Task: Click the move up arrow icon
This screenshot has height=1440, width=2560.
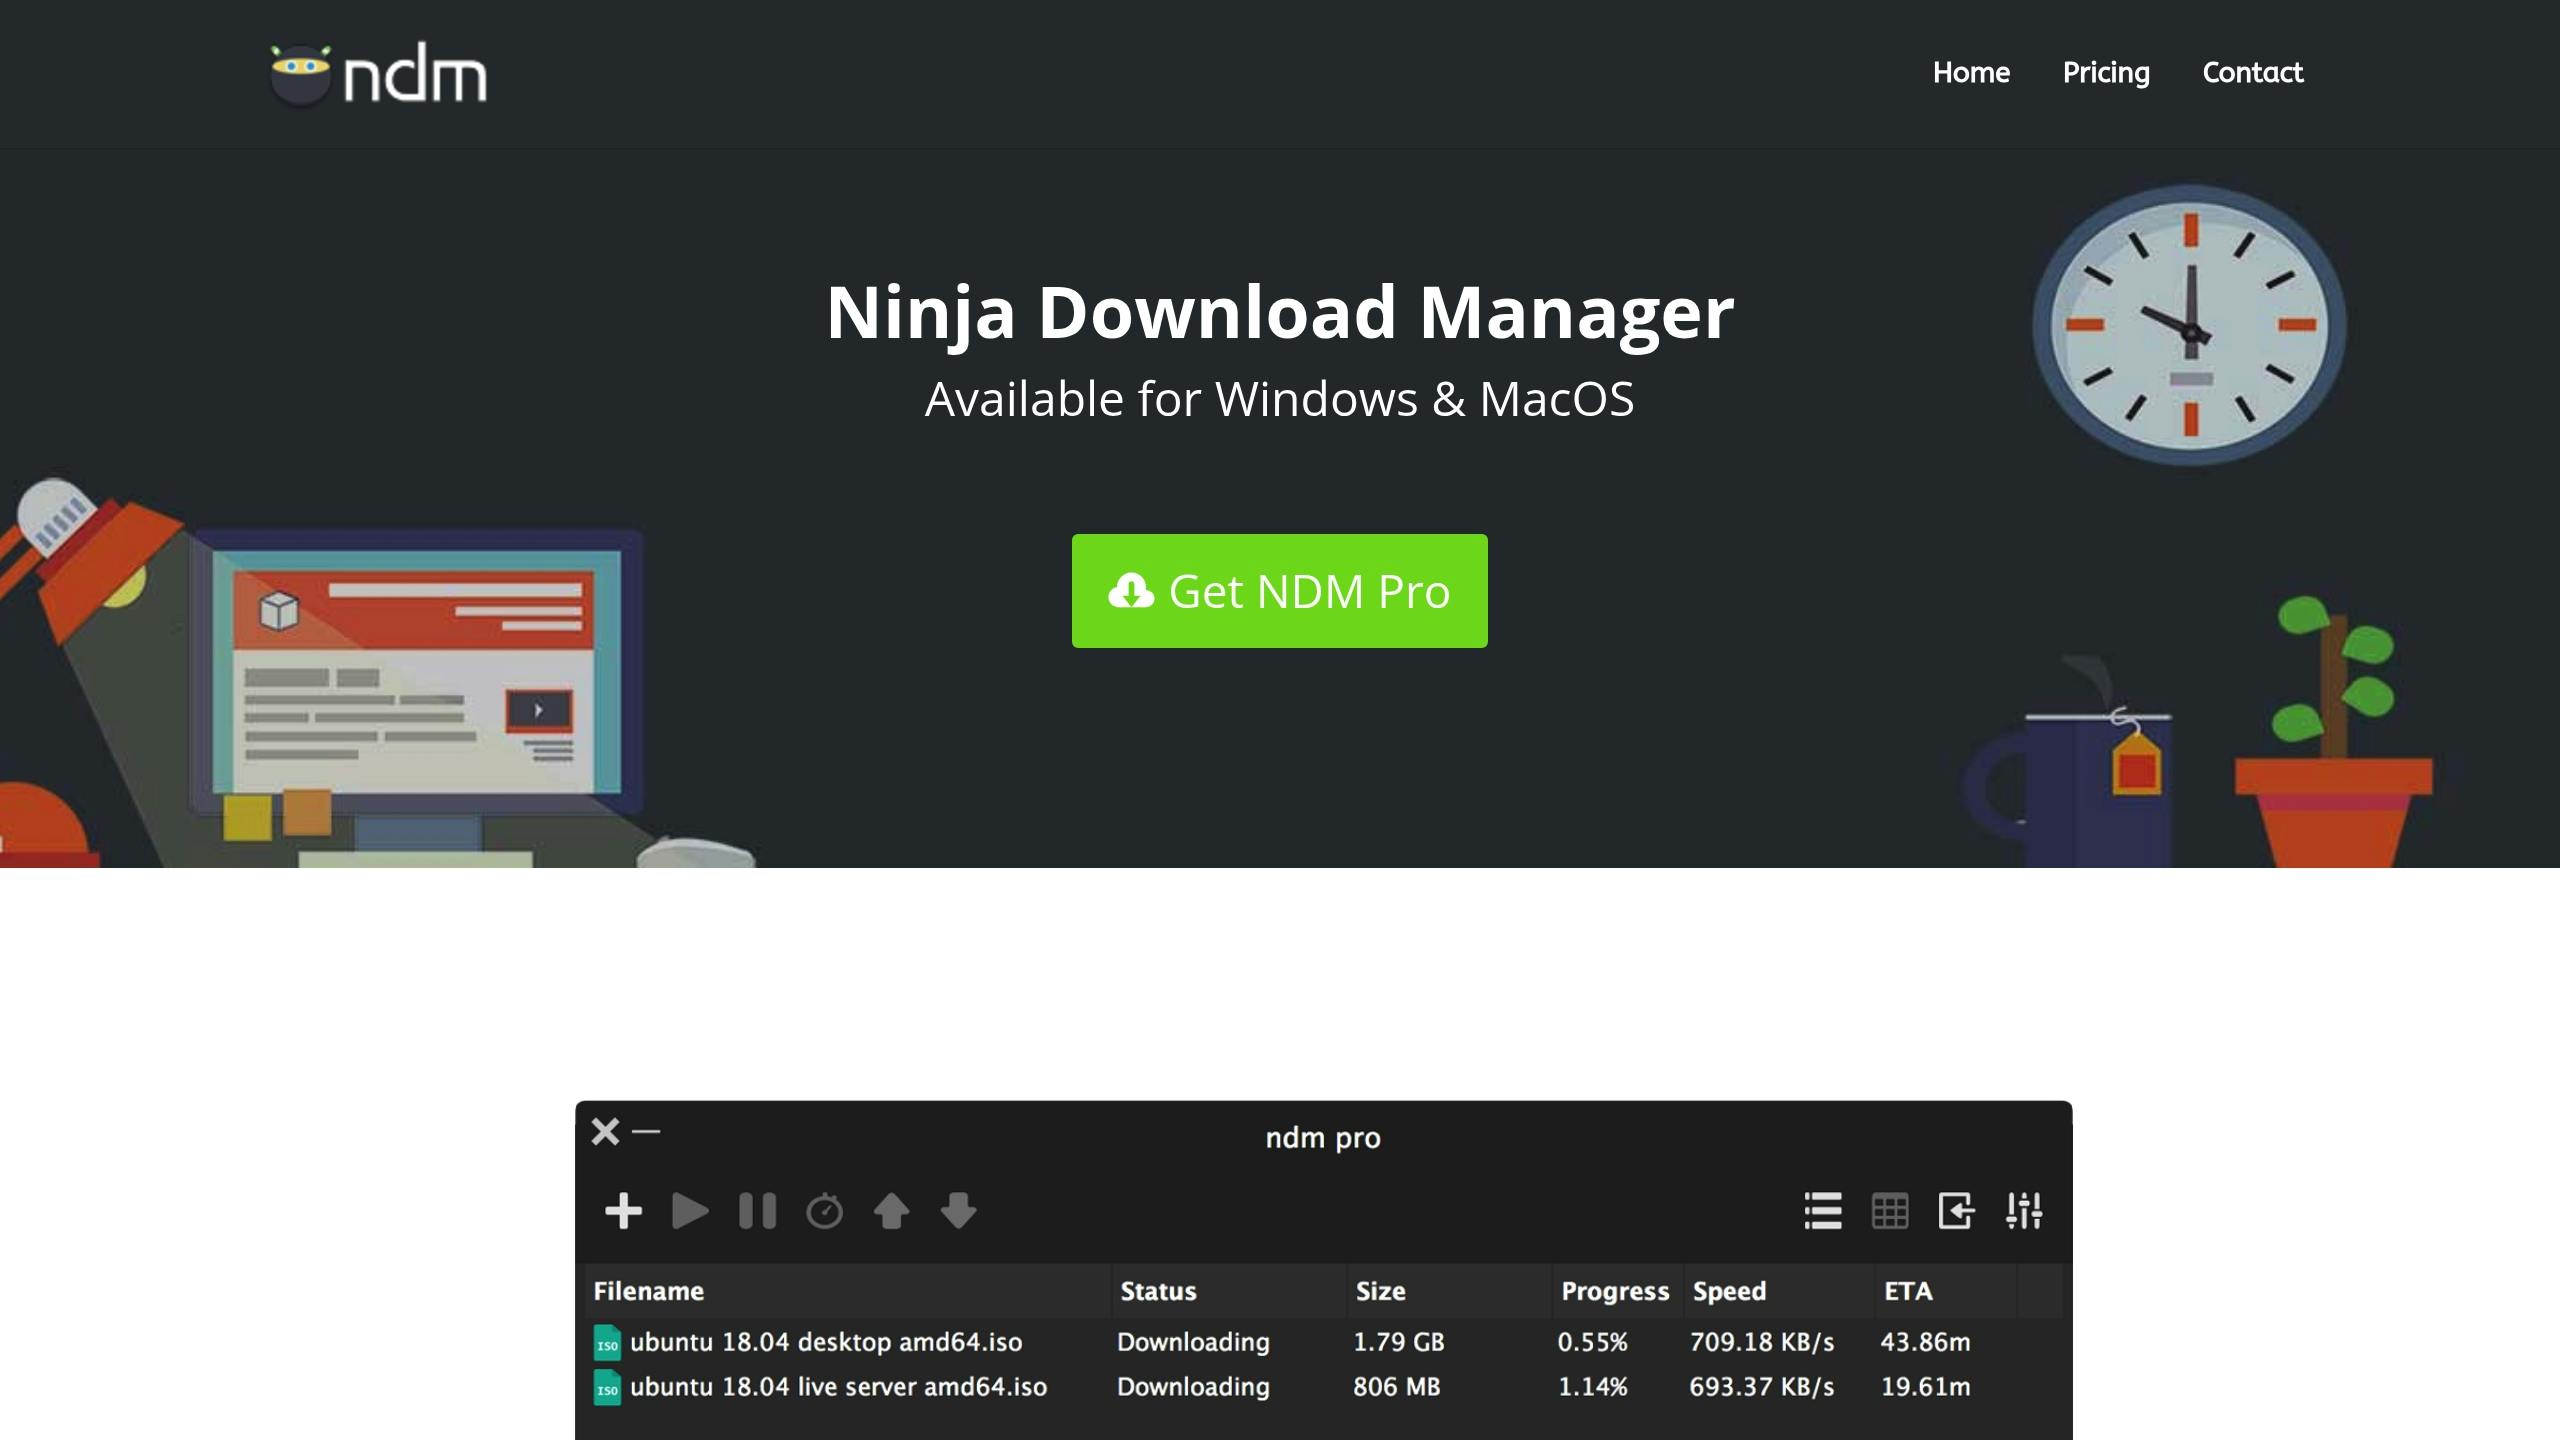Action: (x=891, y=1211)
